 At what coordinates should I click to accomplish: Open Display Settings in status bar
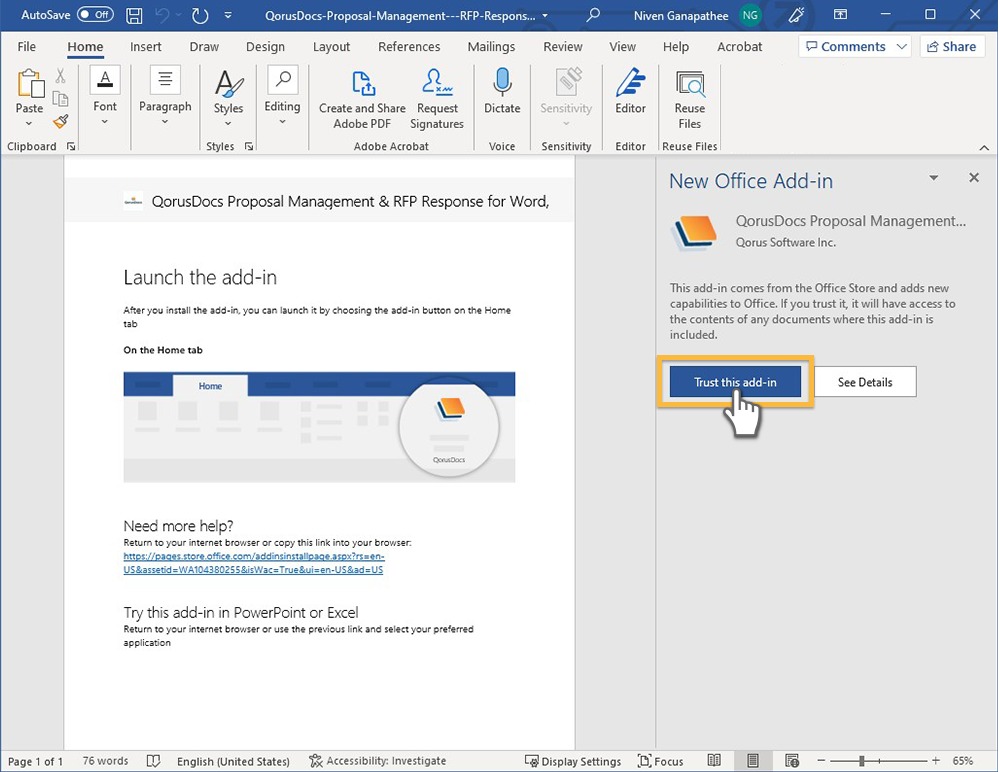pos(573,761)
